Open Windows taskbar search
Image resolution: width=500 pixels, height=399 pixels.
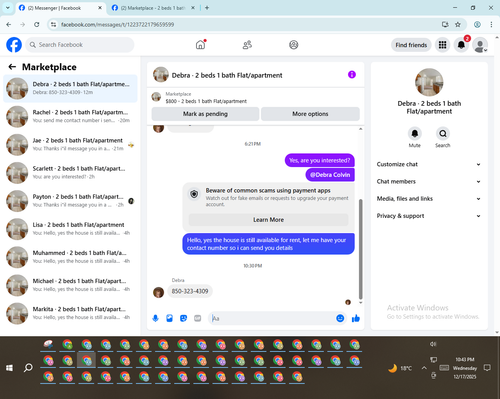pos(28,368)
